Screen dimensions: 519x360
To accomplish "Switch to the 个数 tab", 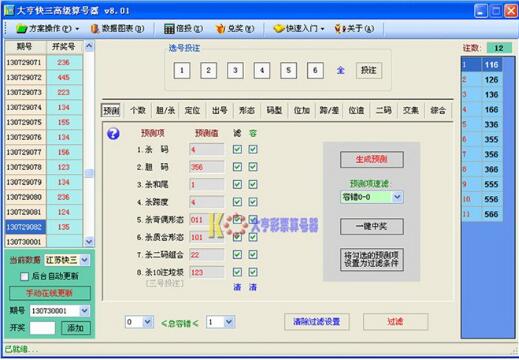I will coord(138,110).
